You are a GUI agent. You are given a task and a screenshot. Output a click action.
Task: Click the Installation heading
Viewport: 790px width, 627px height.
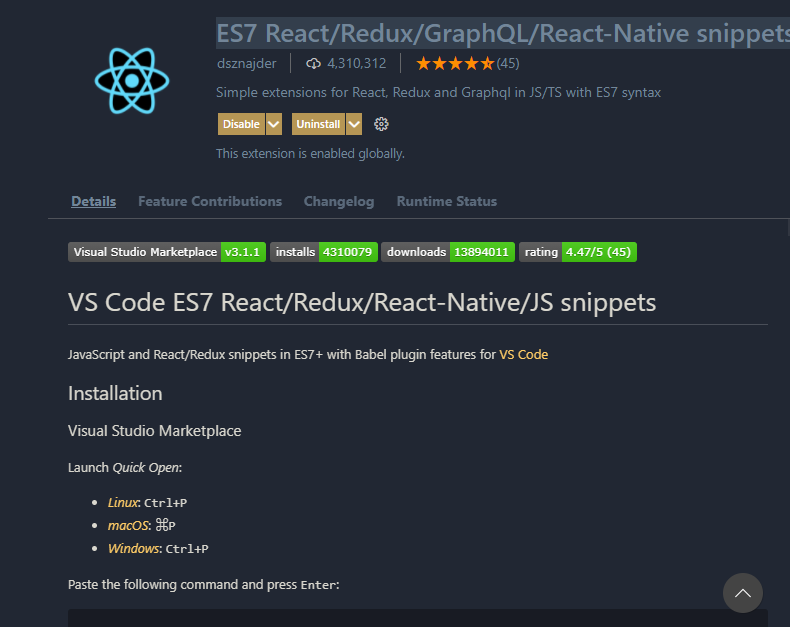click(x=115, y=393)
